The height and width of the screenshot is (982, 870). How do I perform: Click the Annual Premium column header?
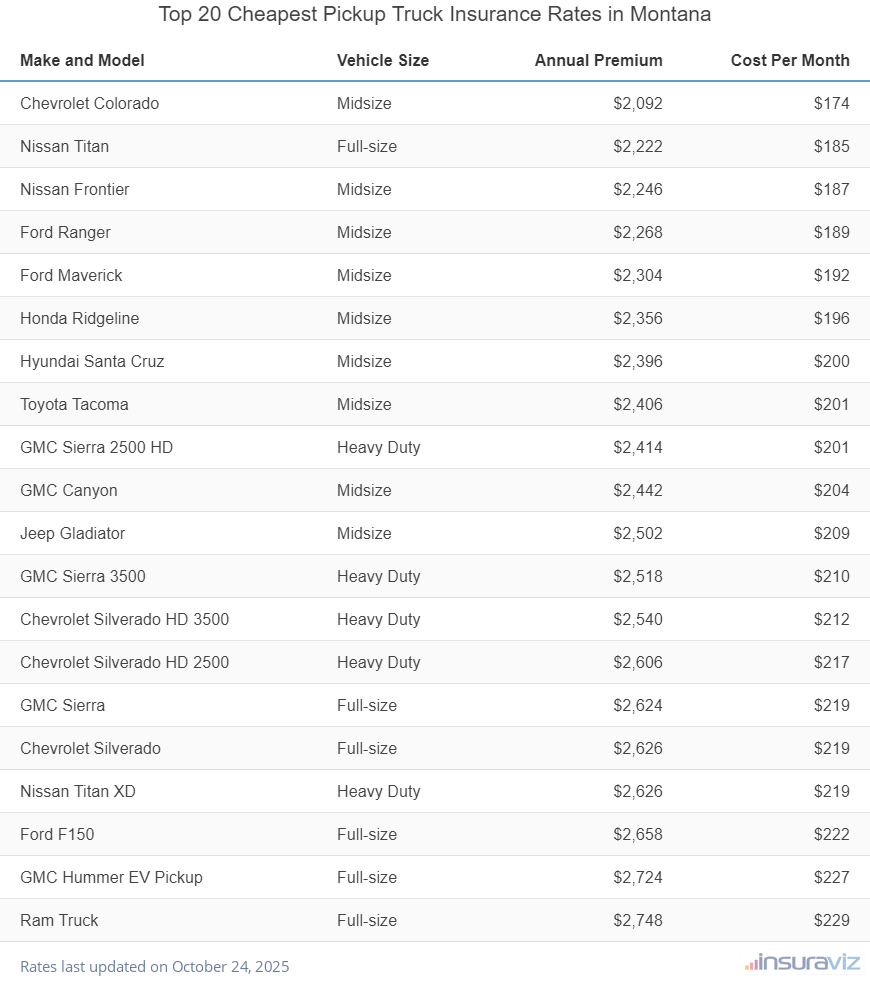[598, 60]
